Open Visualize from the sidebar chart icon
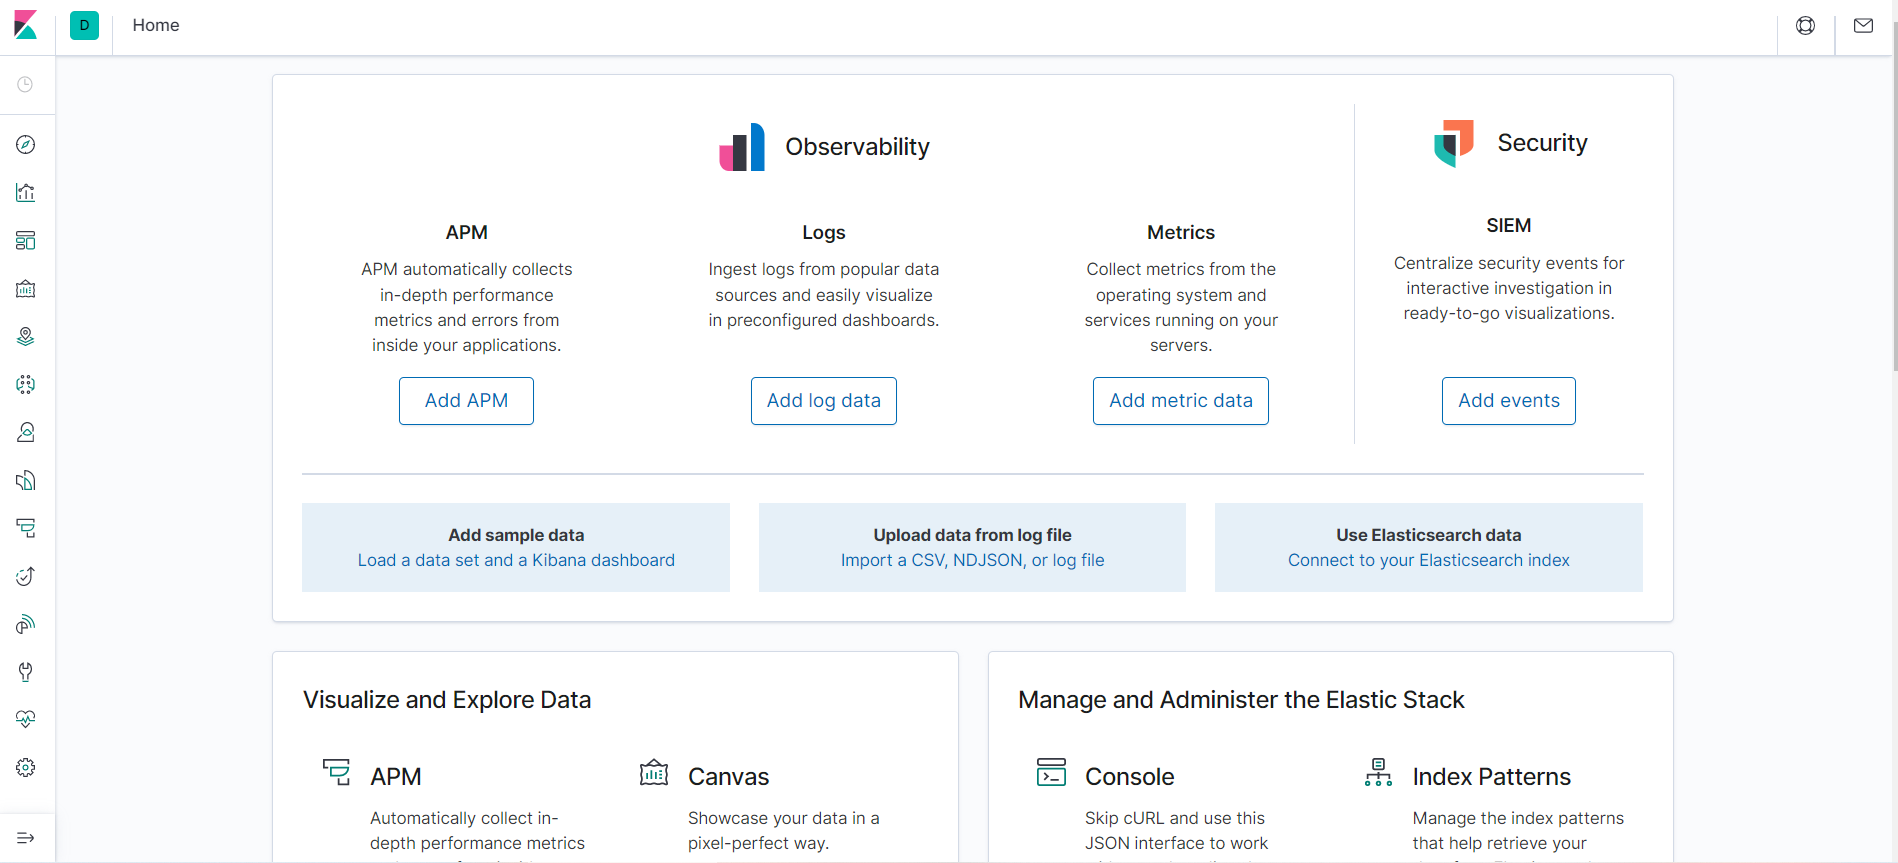The width and height of the screenshot is (1898, 863). [x=26, y=193]
